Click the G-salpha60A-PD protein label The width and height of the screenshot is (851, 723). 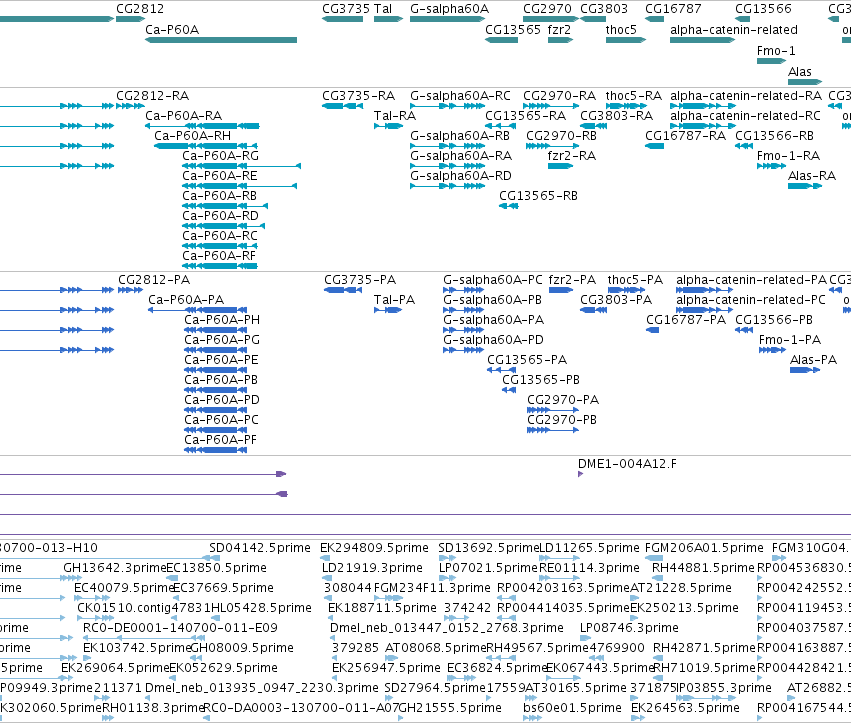tap(493, 340)
